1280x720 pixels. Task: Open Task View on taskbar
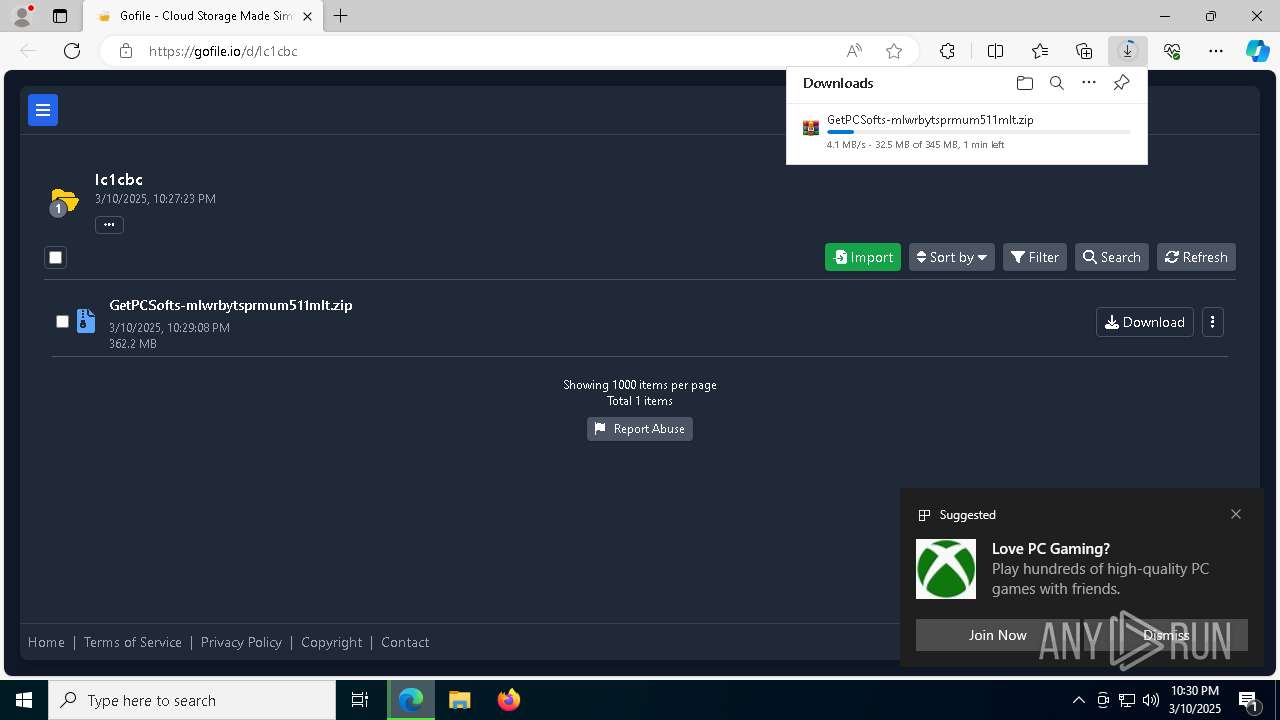tap(360, 700)
